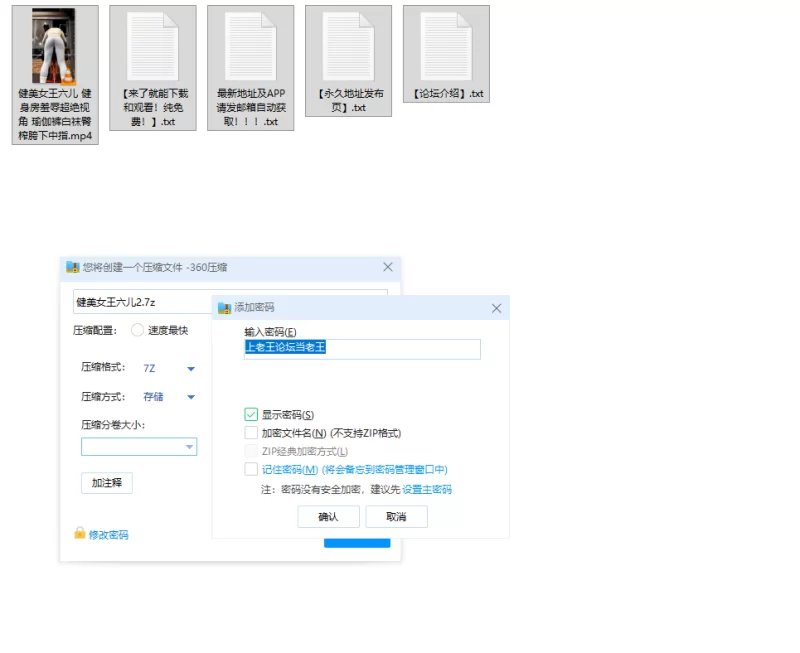800x653 pixels.
Task: Click the 添加密码 dialog title icon
Action: point(224,308)
